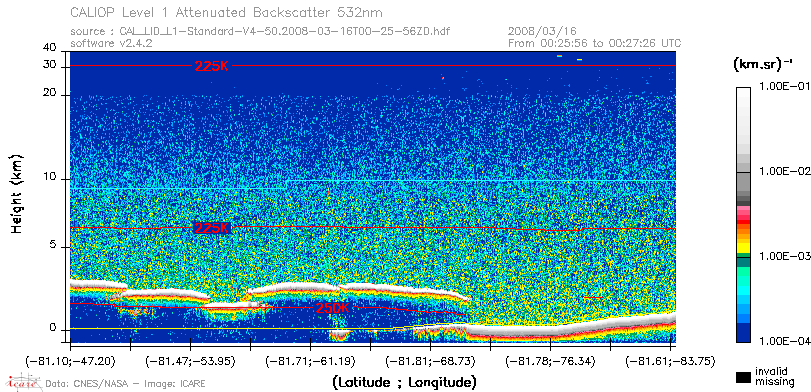Click the '(-81.71;-61.19)' coordinate label

click(x=309, y=361)
